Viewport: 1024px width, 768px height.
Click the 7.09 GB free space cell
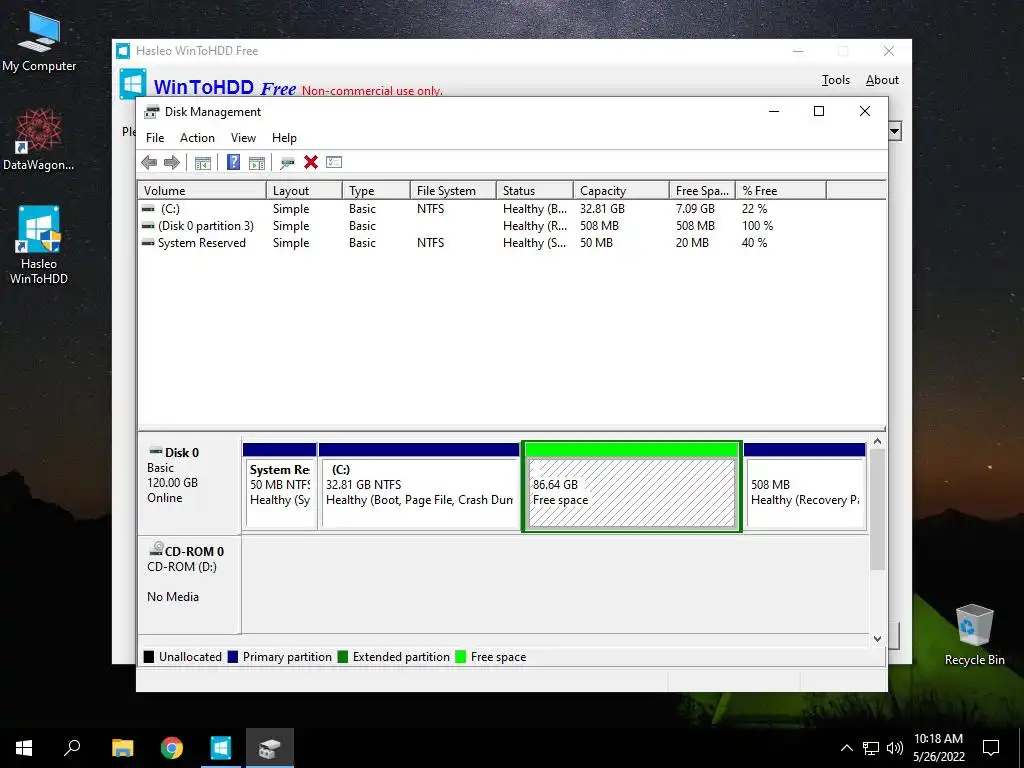[696, 209]
